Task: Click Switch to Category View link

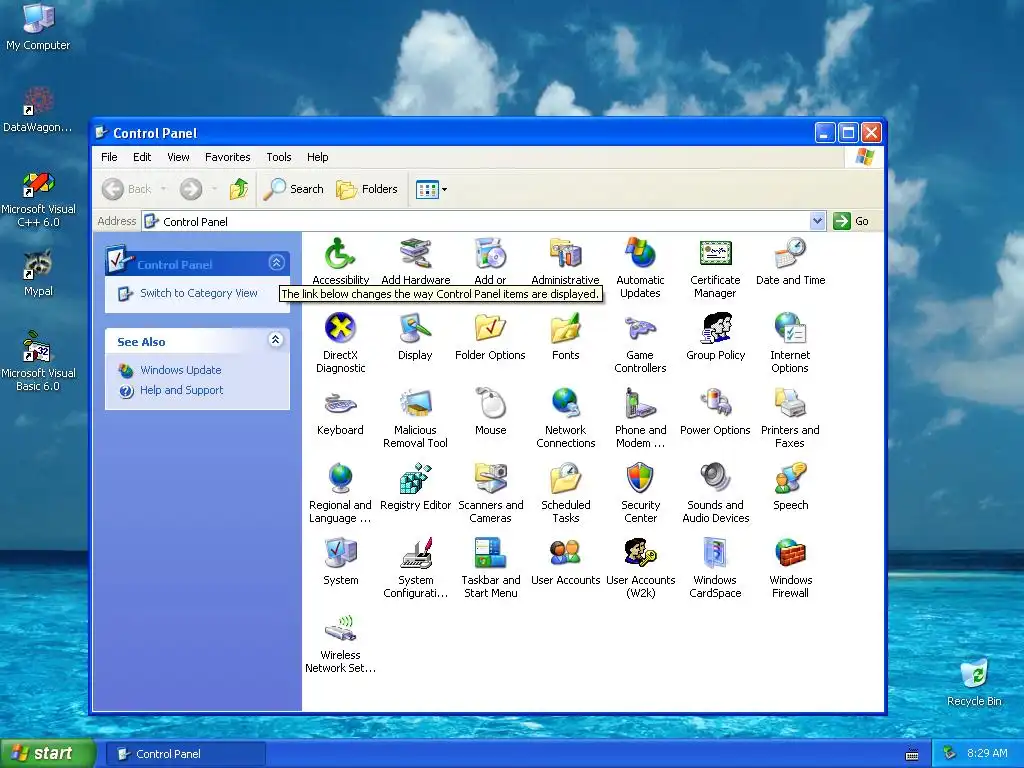Action: (x=199, y=293)
